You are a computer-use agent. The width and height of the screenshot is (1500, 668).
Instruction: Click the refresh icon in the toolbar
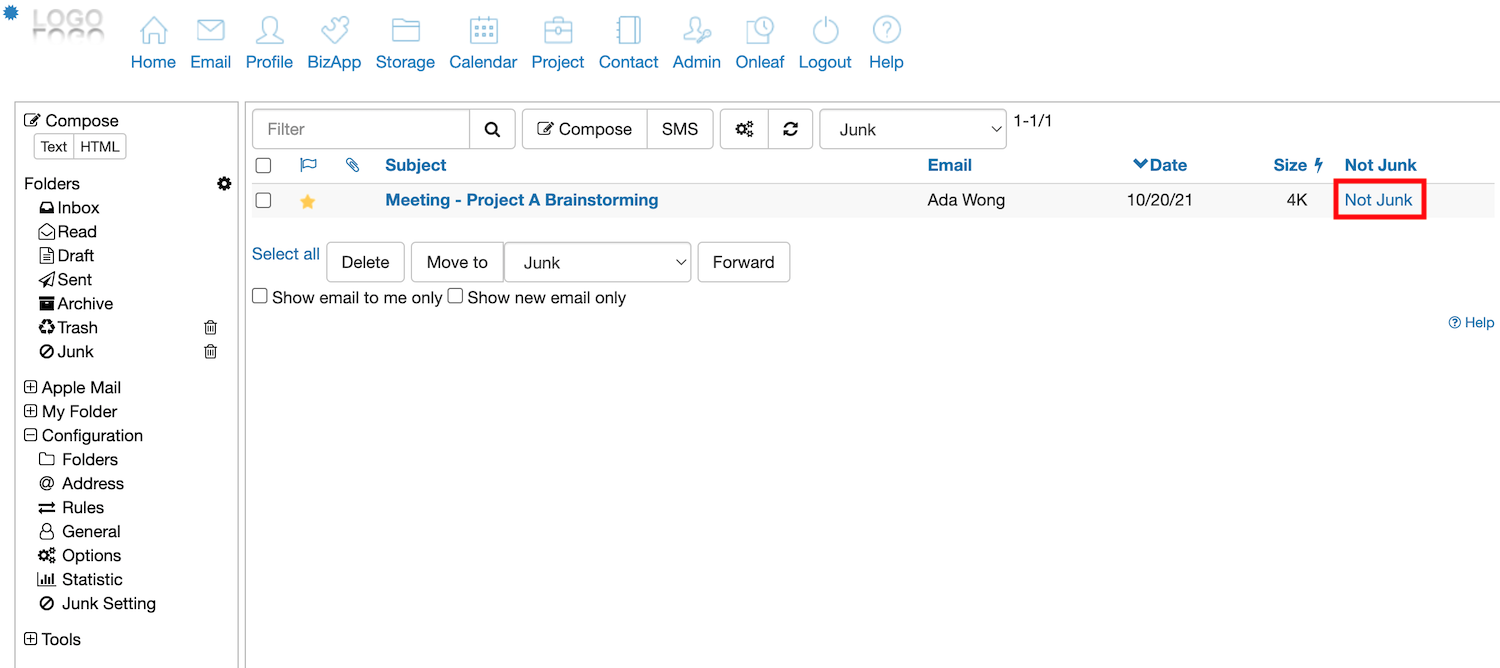click(x=790, y=129)
